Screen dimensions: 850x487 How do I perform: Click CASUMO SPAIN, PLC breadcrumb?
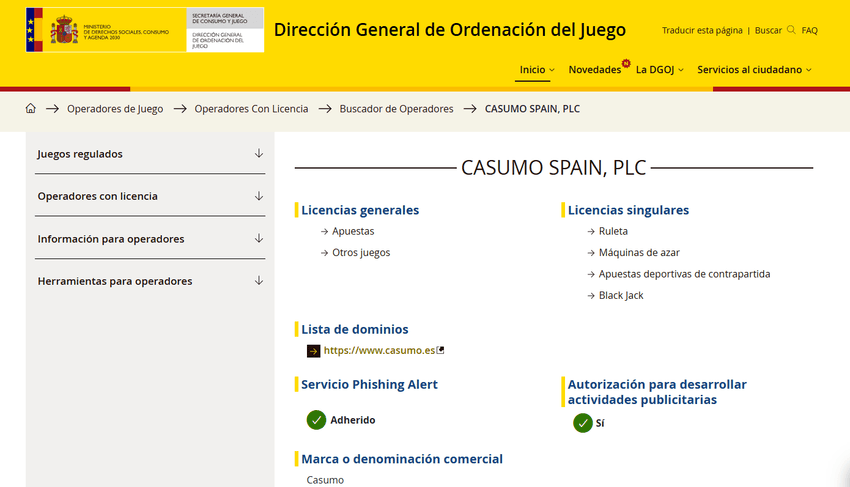[x=532, y=108]
